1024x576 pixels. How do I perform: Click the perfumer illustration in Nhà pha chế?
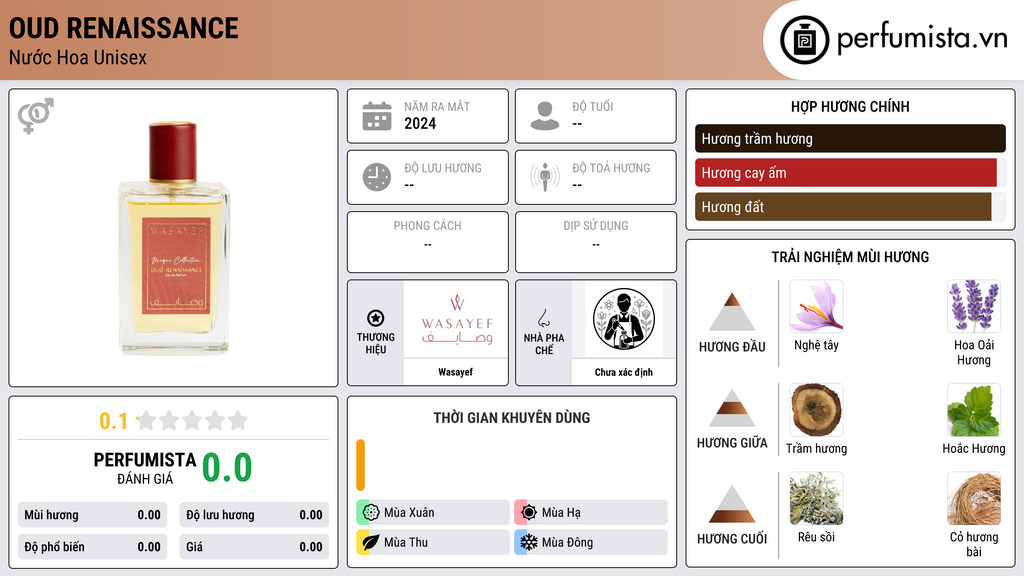[x=624, y=319]
